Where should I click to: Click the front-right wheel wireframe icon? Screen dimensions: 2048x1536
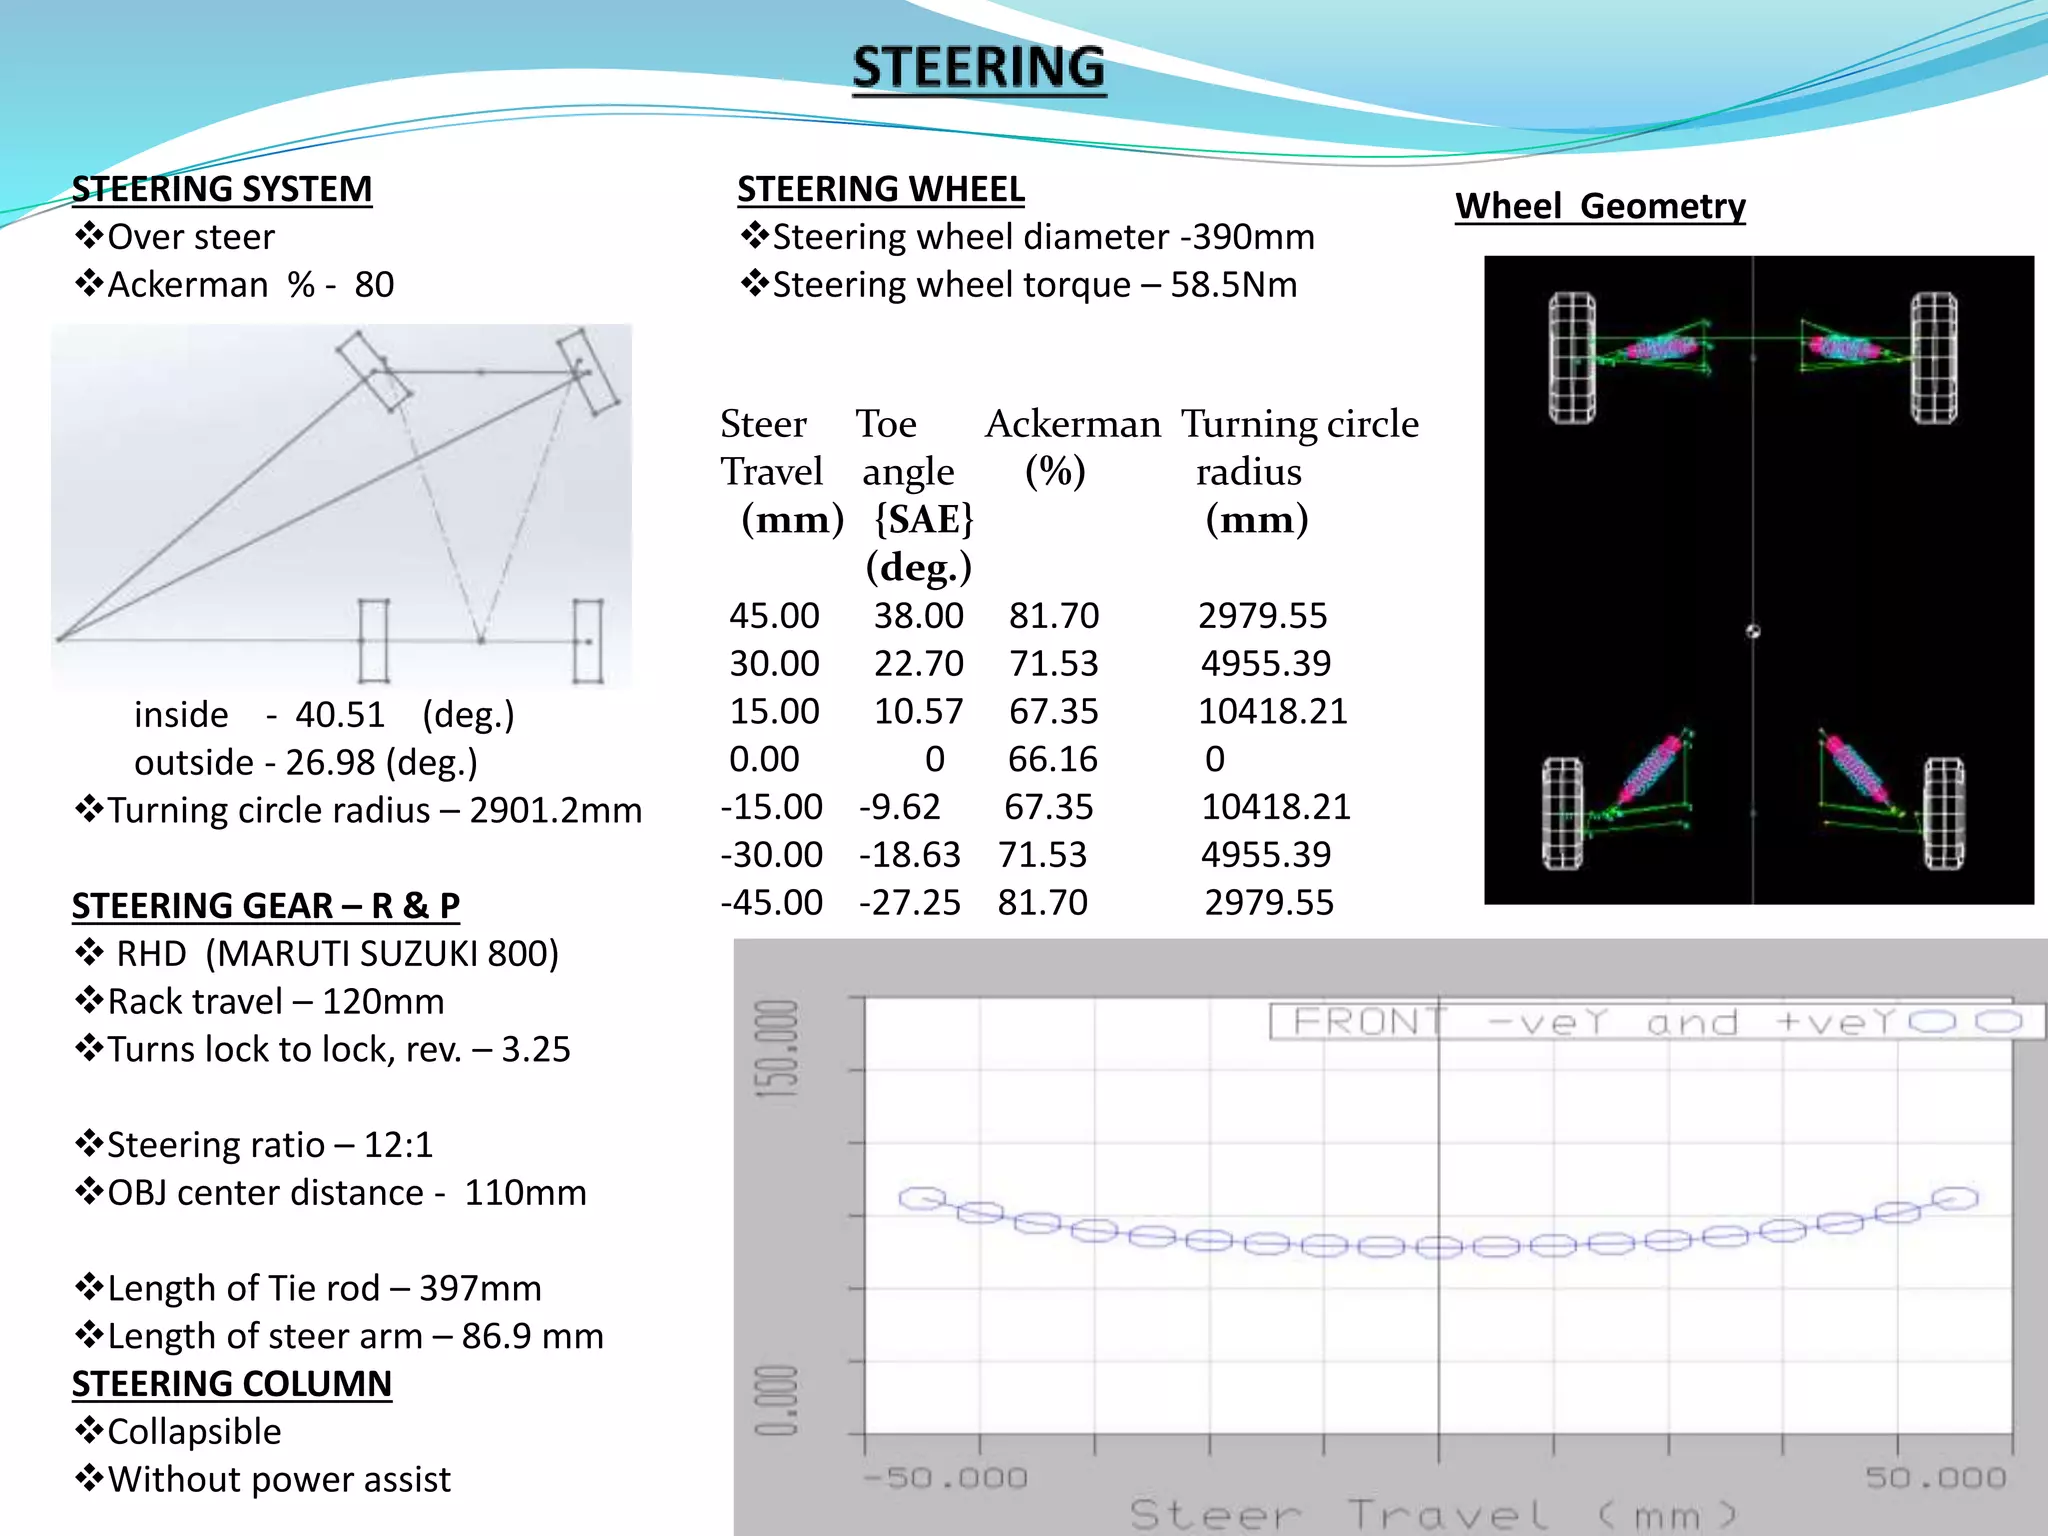pos(1934,358)
